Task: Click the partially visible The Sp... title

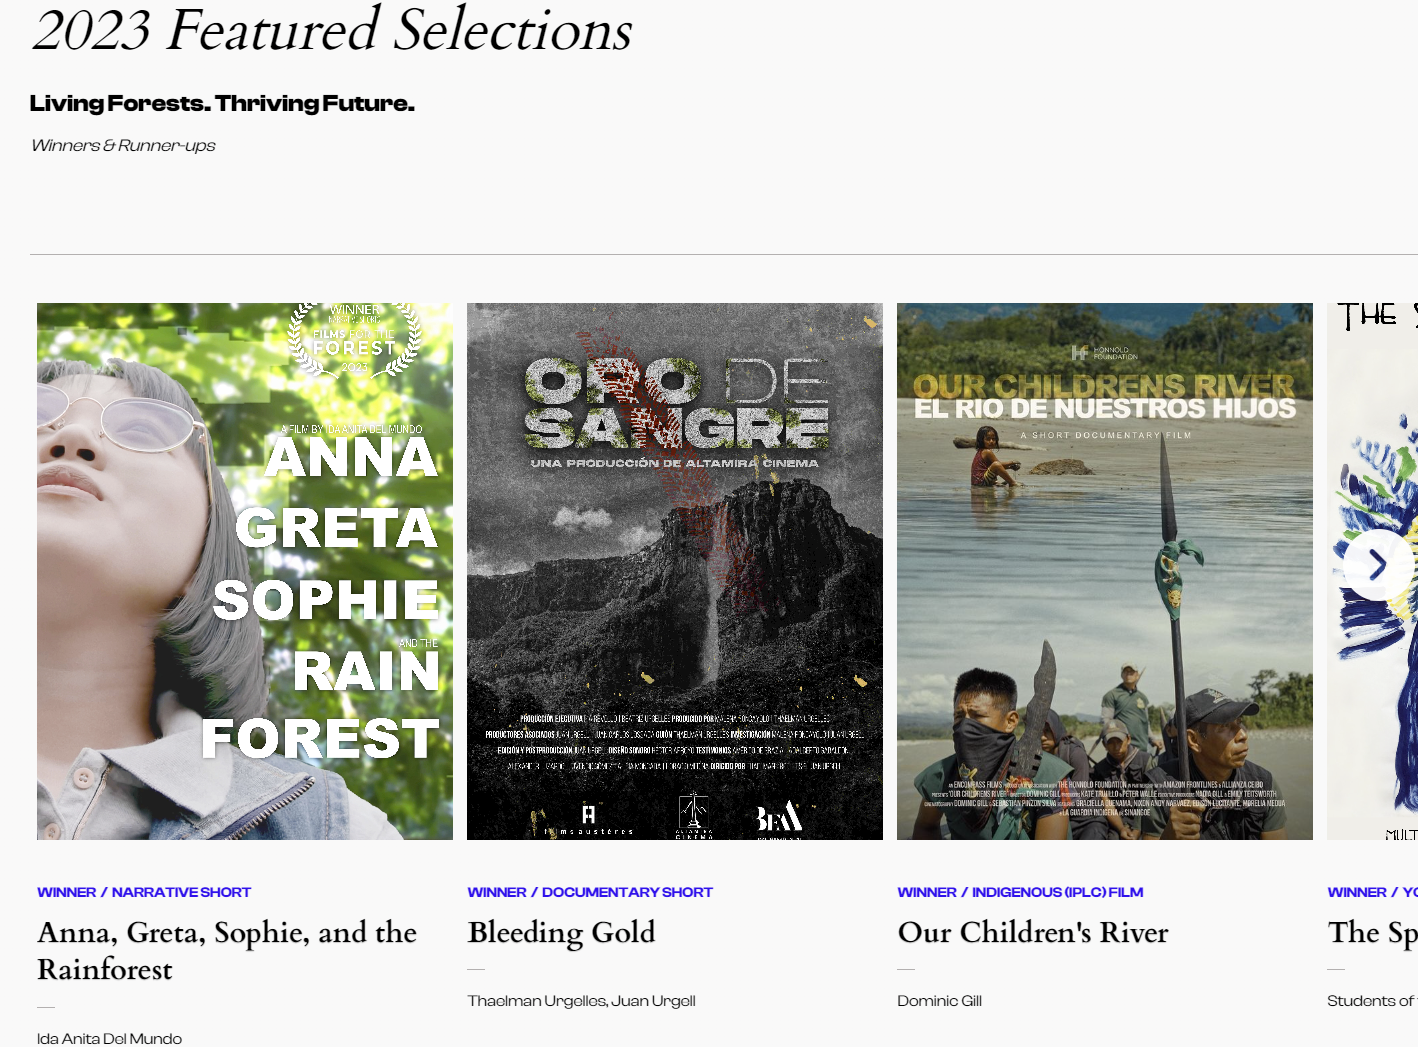Action: coord(1372,932)
